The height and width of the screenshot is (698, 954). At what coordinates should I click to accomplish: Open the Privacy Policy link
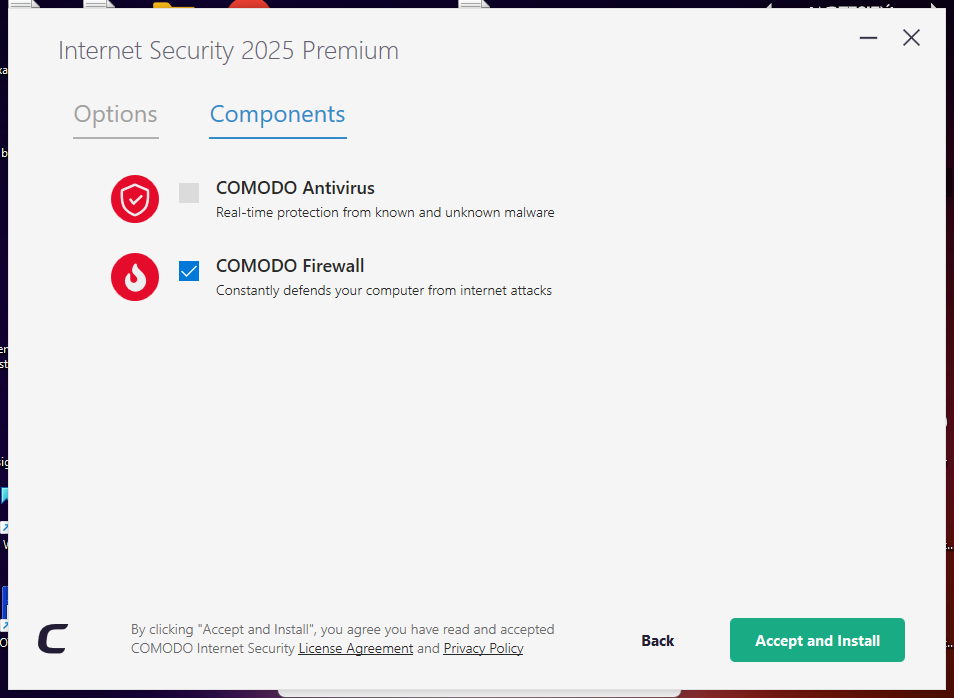pyautogui.click(x=483, y=649)
